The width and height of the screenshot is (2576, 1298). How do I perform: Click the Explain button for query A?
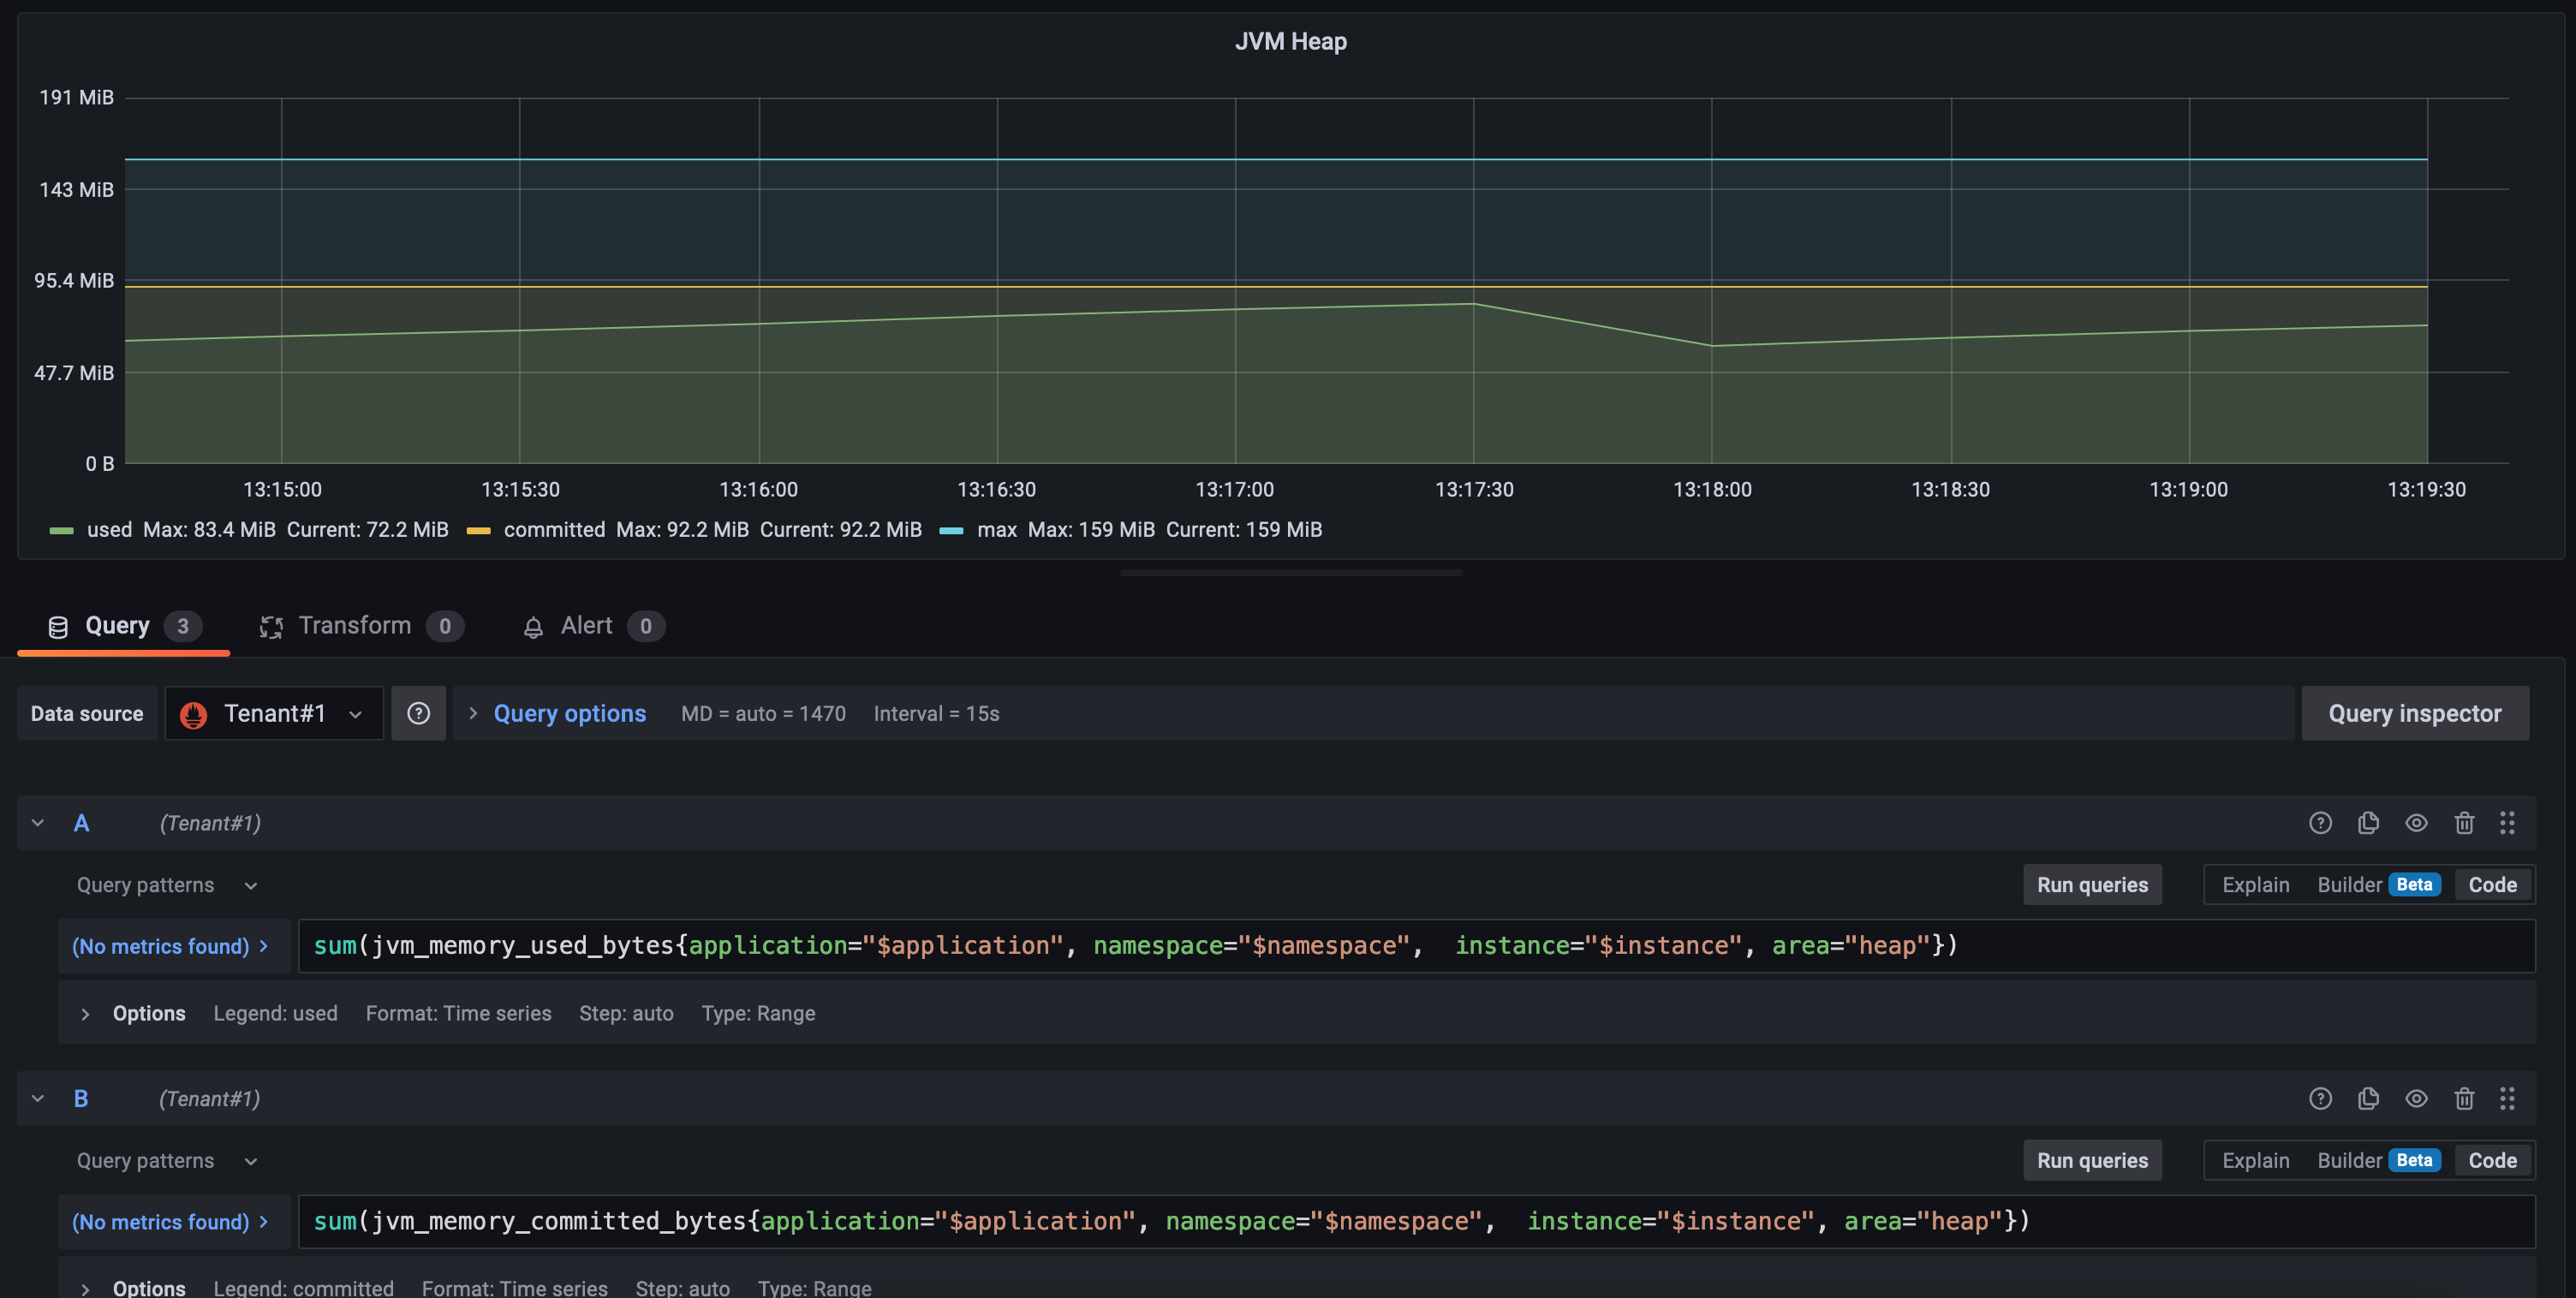2255,884
